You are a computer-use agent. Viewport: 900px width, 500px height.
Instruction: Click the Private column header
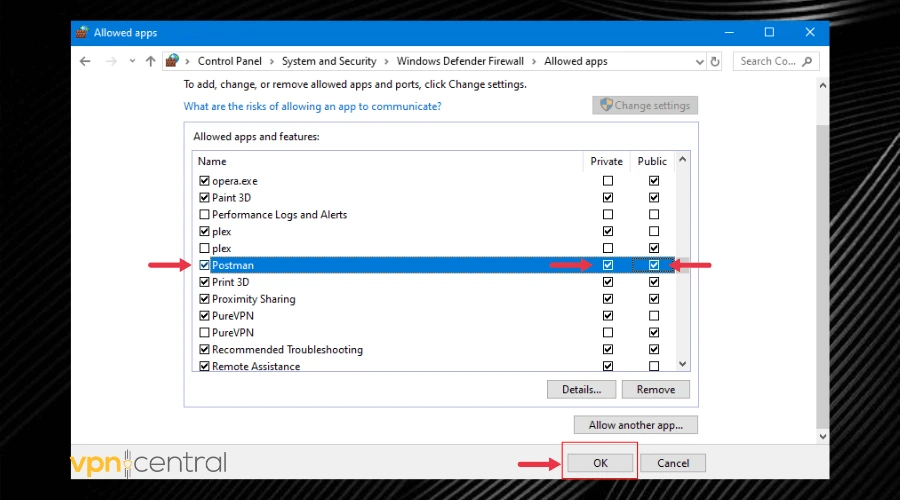[x=607, y=161]
